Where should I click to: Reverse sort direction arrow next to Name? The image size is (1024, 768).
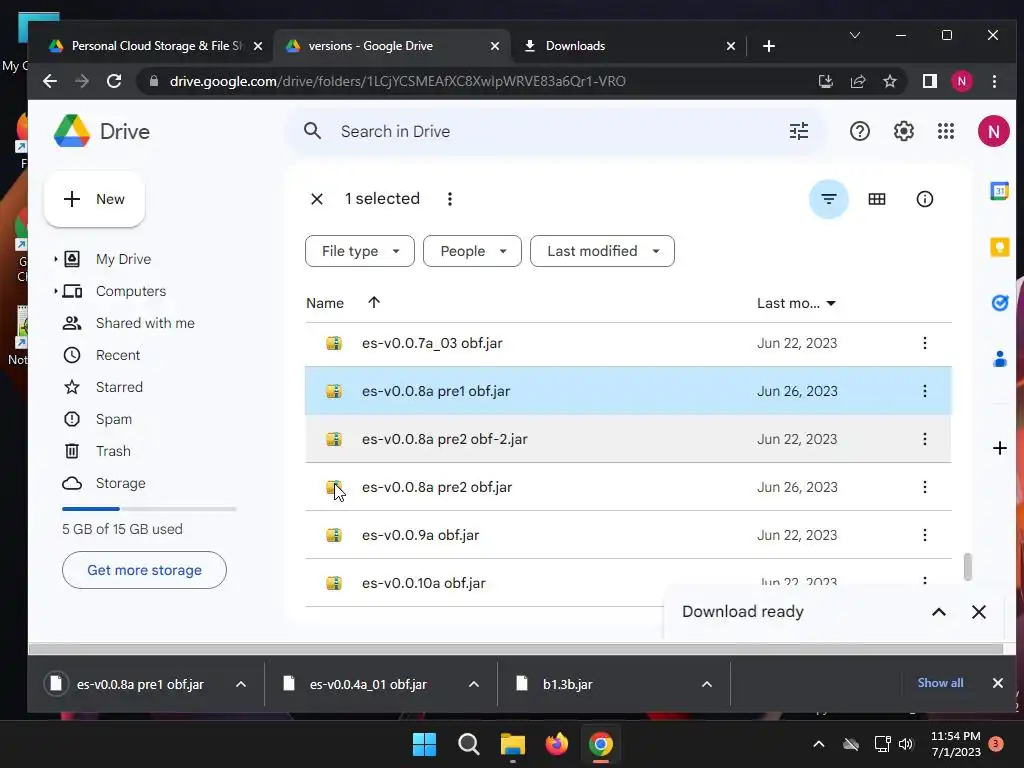pos(374,302)
